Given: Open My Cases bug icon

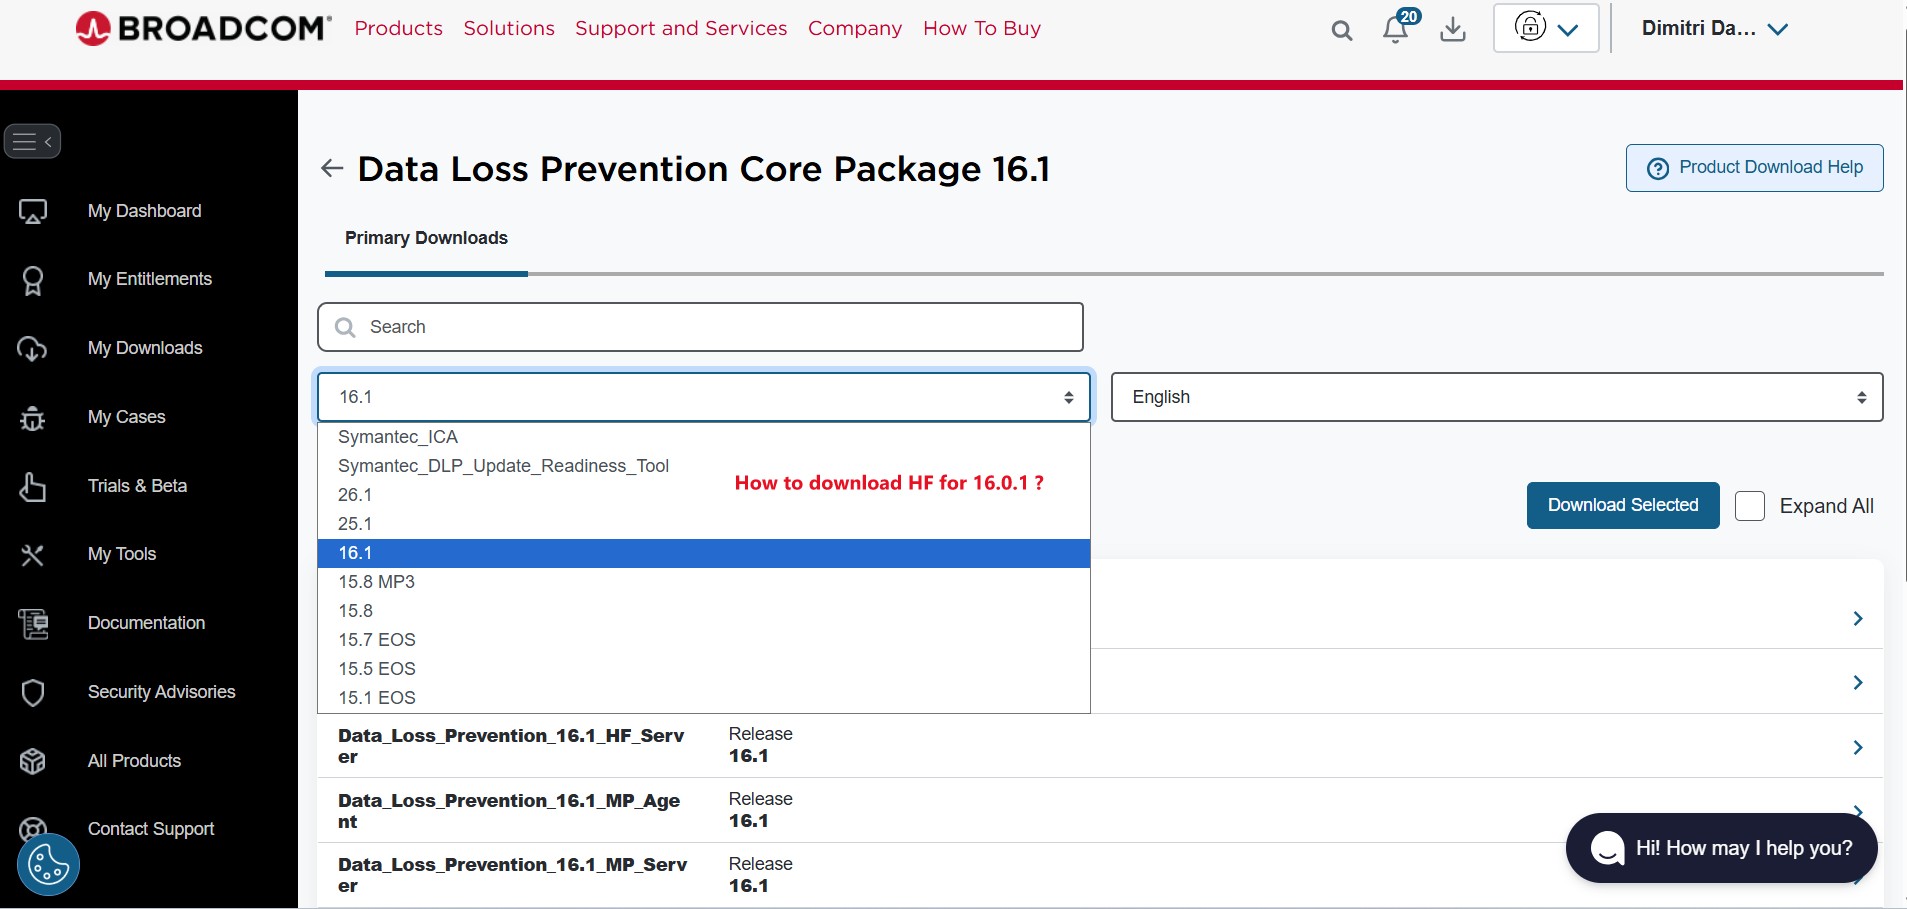Looking at the screenshot, I should pyautogui.click(x=32, y=417).
